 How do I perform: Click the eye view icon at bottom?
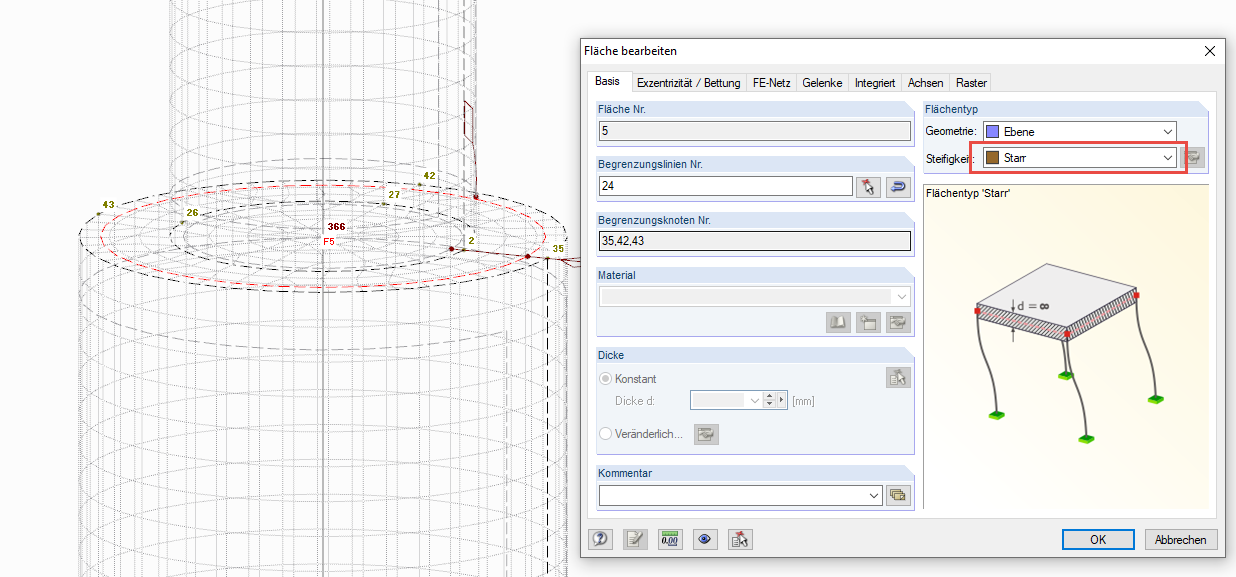[x=705, y=539]
